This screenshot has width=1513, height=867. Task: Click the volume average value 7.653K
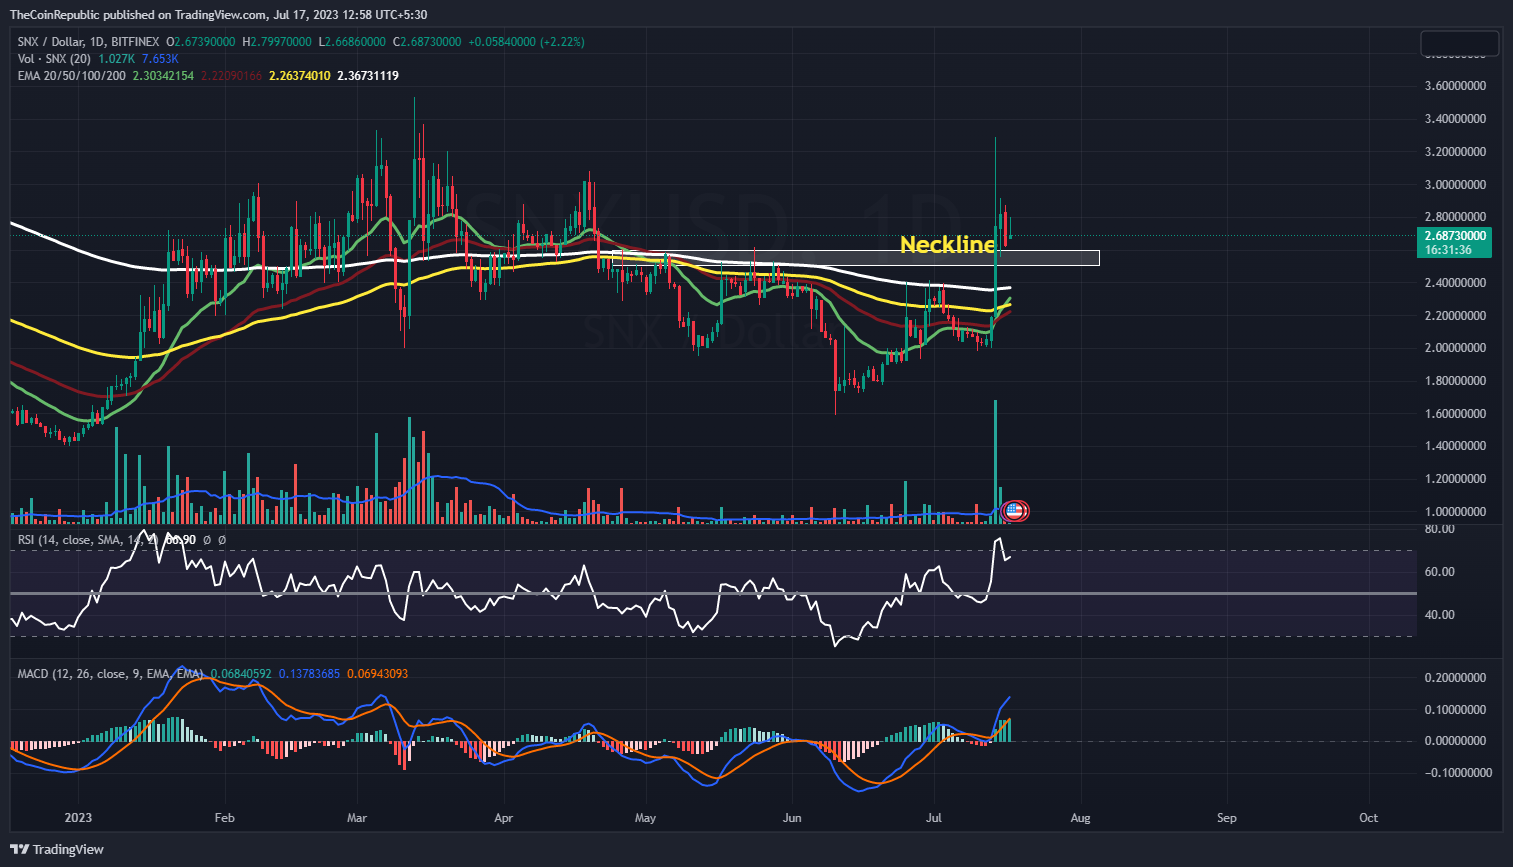coord(160,59)
